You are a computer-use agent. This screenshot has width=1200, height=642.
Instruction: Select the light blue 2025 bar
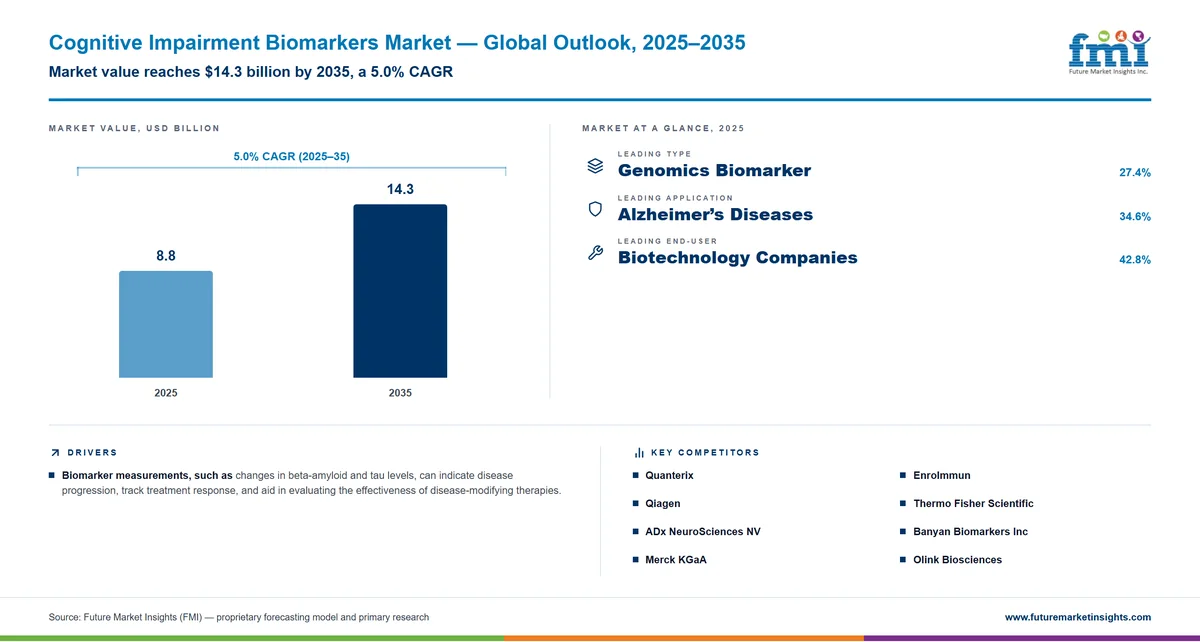click(166, 324)
